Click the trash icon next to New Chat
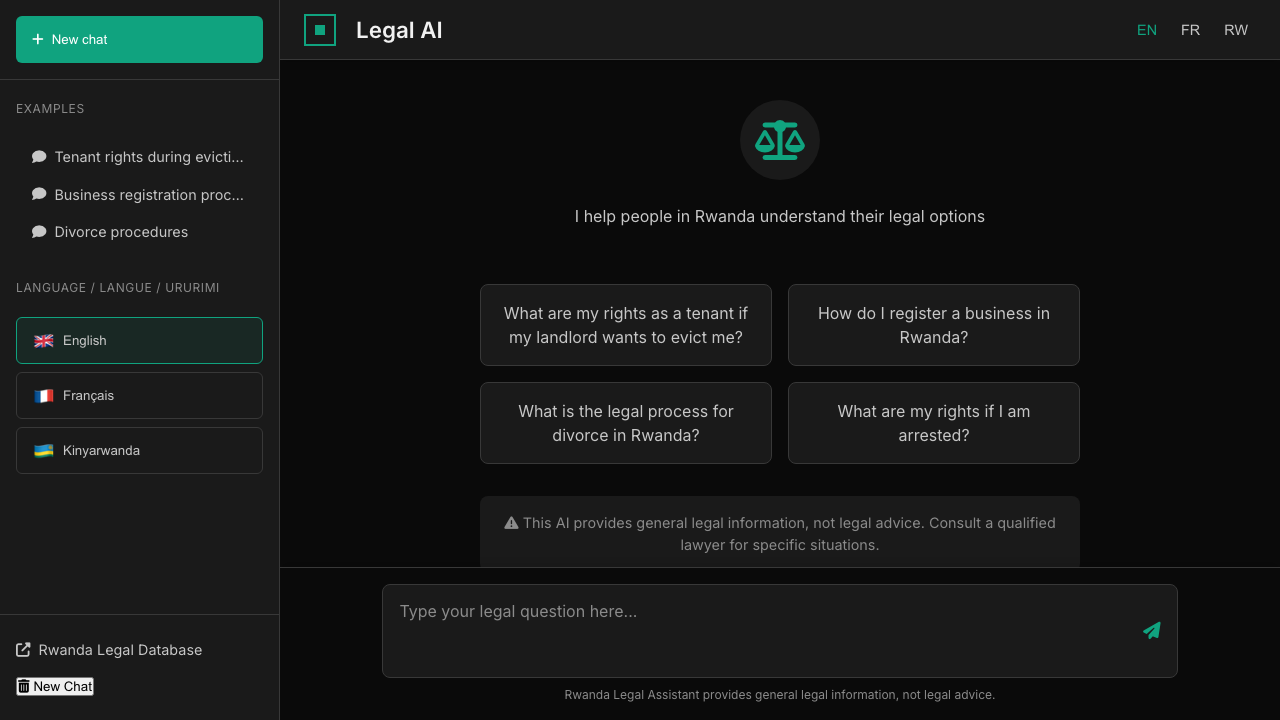Screen dimensions: 1280x720 [x=22, y=686]
